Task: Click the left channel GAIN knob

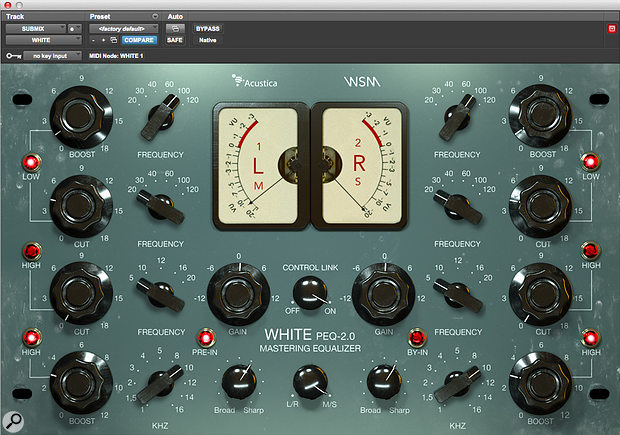Action: [238, 295]
